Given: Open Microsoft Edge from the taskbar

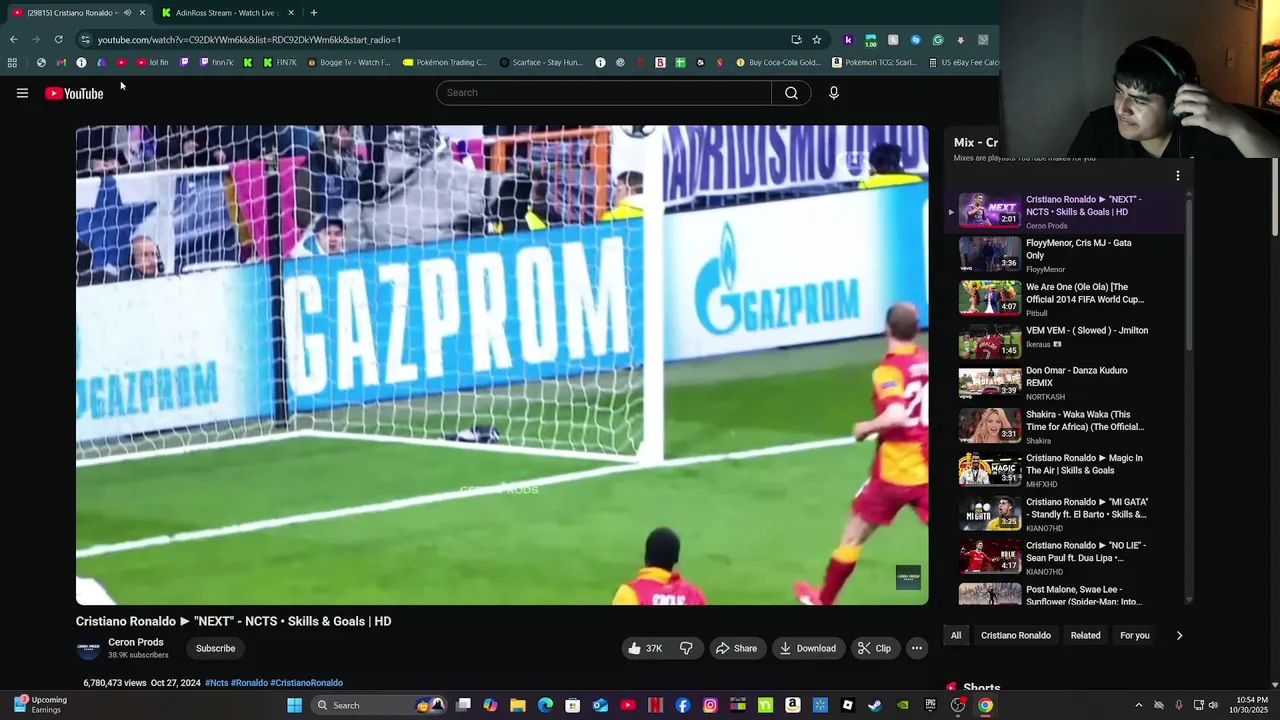Looking at the screenshot, I should point(545,705).
